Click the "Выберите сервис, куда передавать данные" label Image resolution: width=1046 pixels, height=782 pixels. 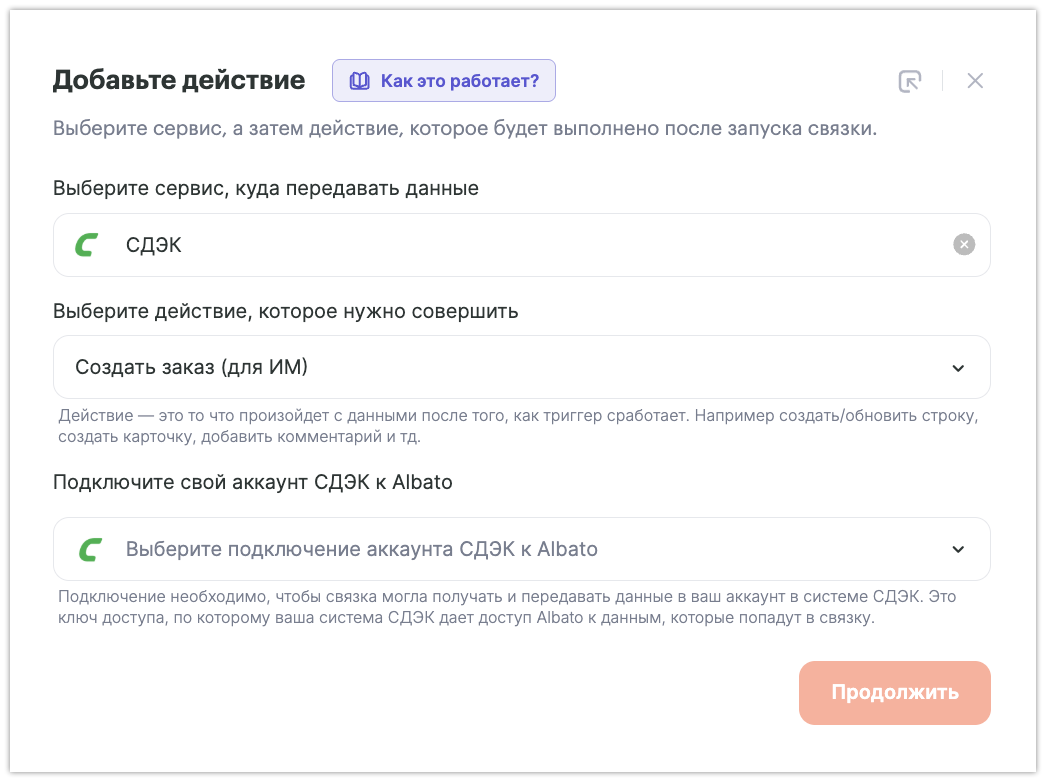[266, 188]
